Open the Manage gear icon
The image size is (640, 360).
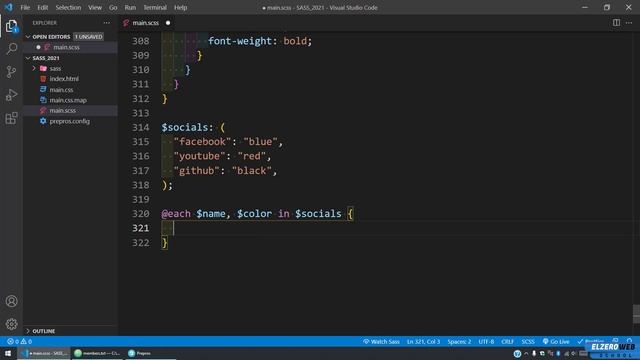(x=11, y=324)
